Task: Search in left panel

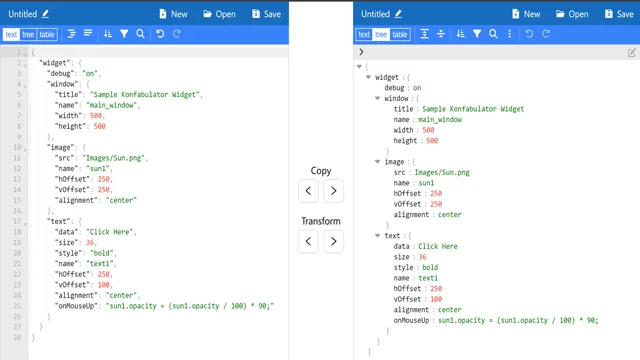Action: [x=140, y=34]
